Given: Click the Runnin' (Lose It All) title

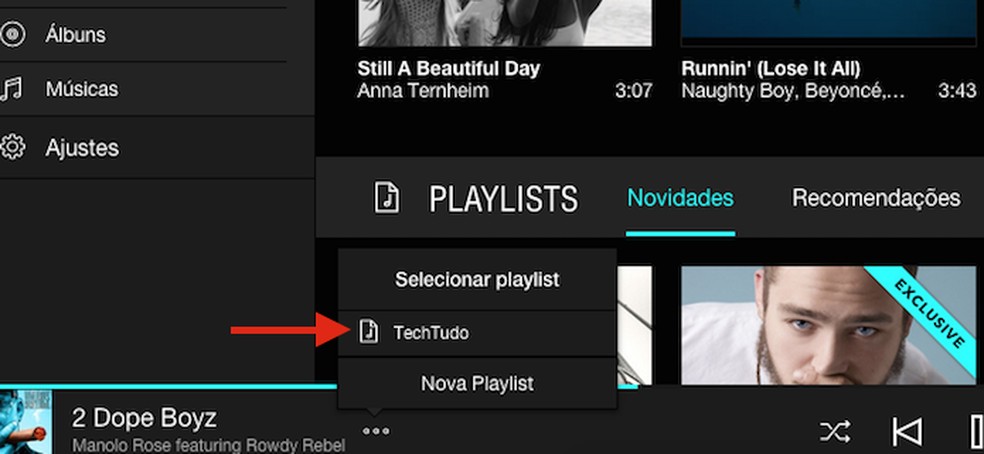Looking at the screenshot, I should pyautogui.click(x=771, y=68).
